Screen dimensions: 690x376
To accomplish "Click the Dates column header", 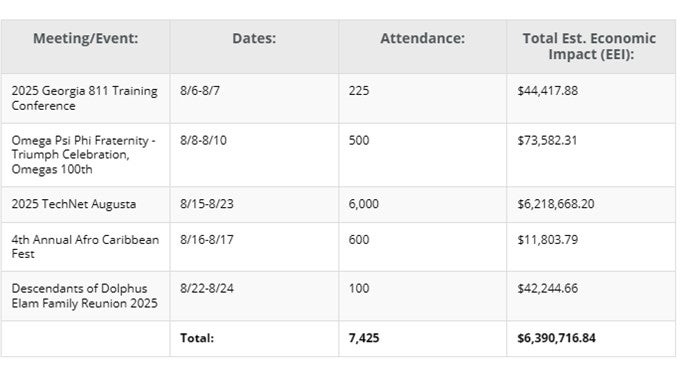I will coord(254,38).
